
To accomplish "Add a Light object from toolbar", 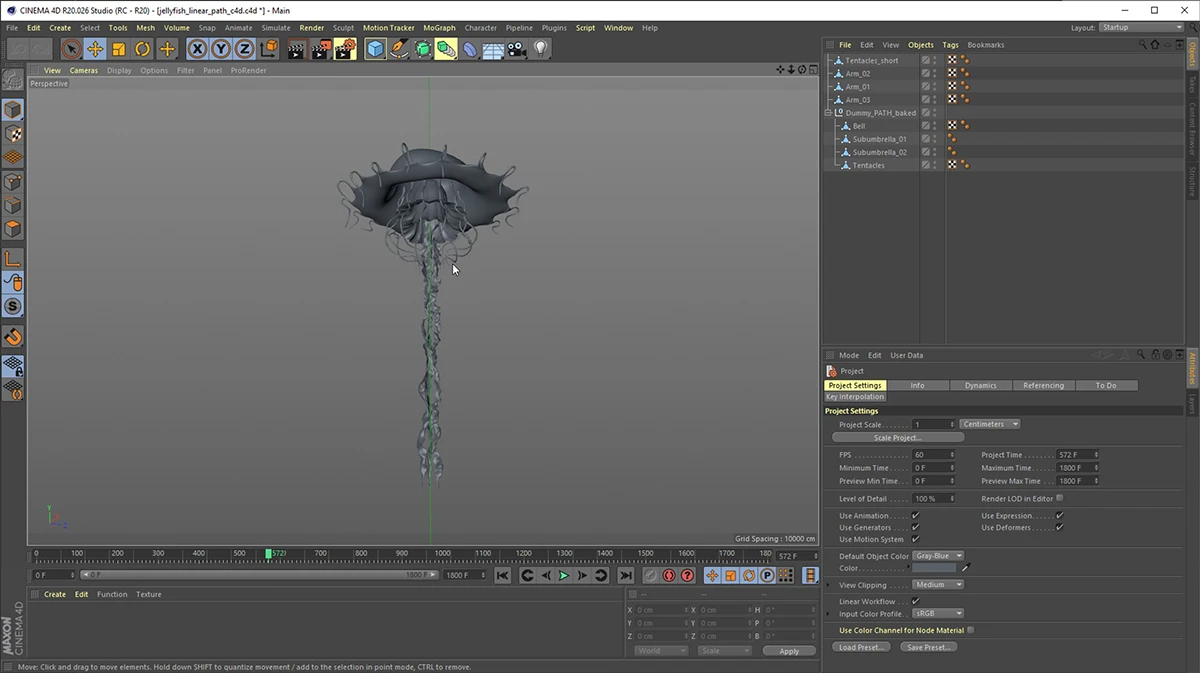I will click(541, 49).
